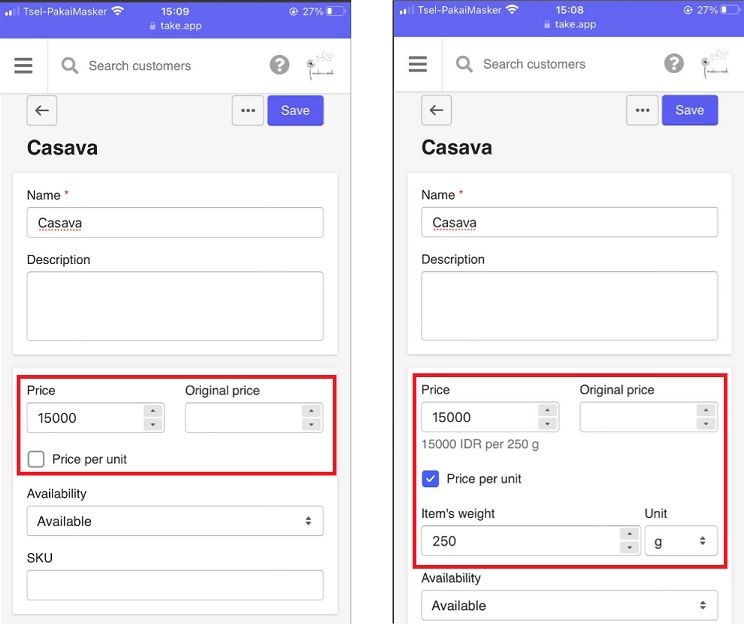The width and height of the screenshot is (744, 624).
Task: Increase Price with up stepper in left screenshot
Action: pyautogui.click(x=152, y=411)
